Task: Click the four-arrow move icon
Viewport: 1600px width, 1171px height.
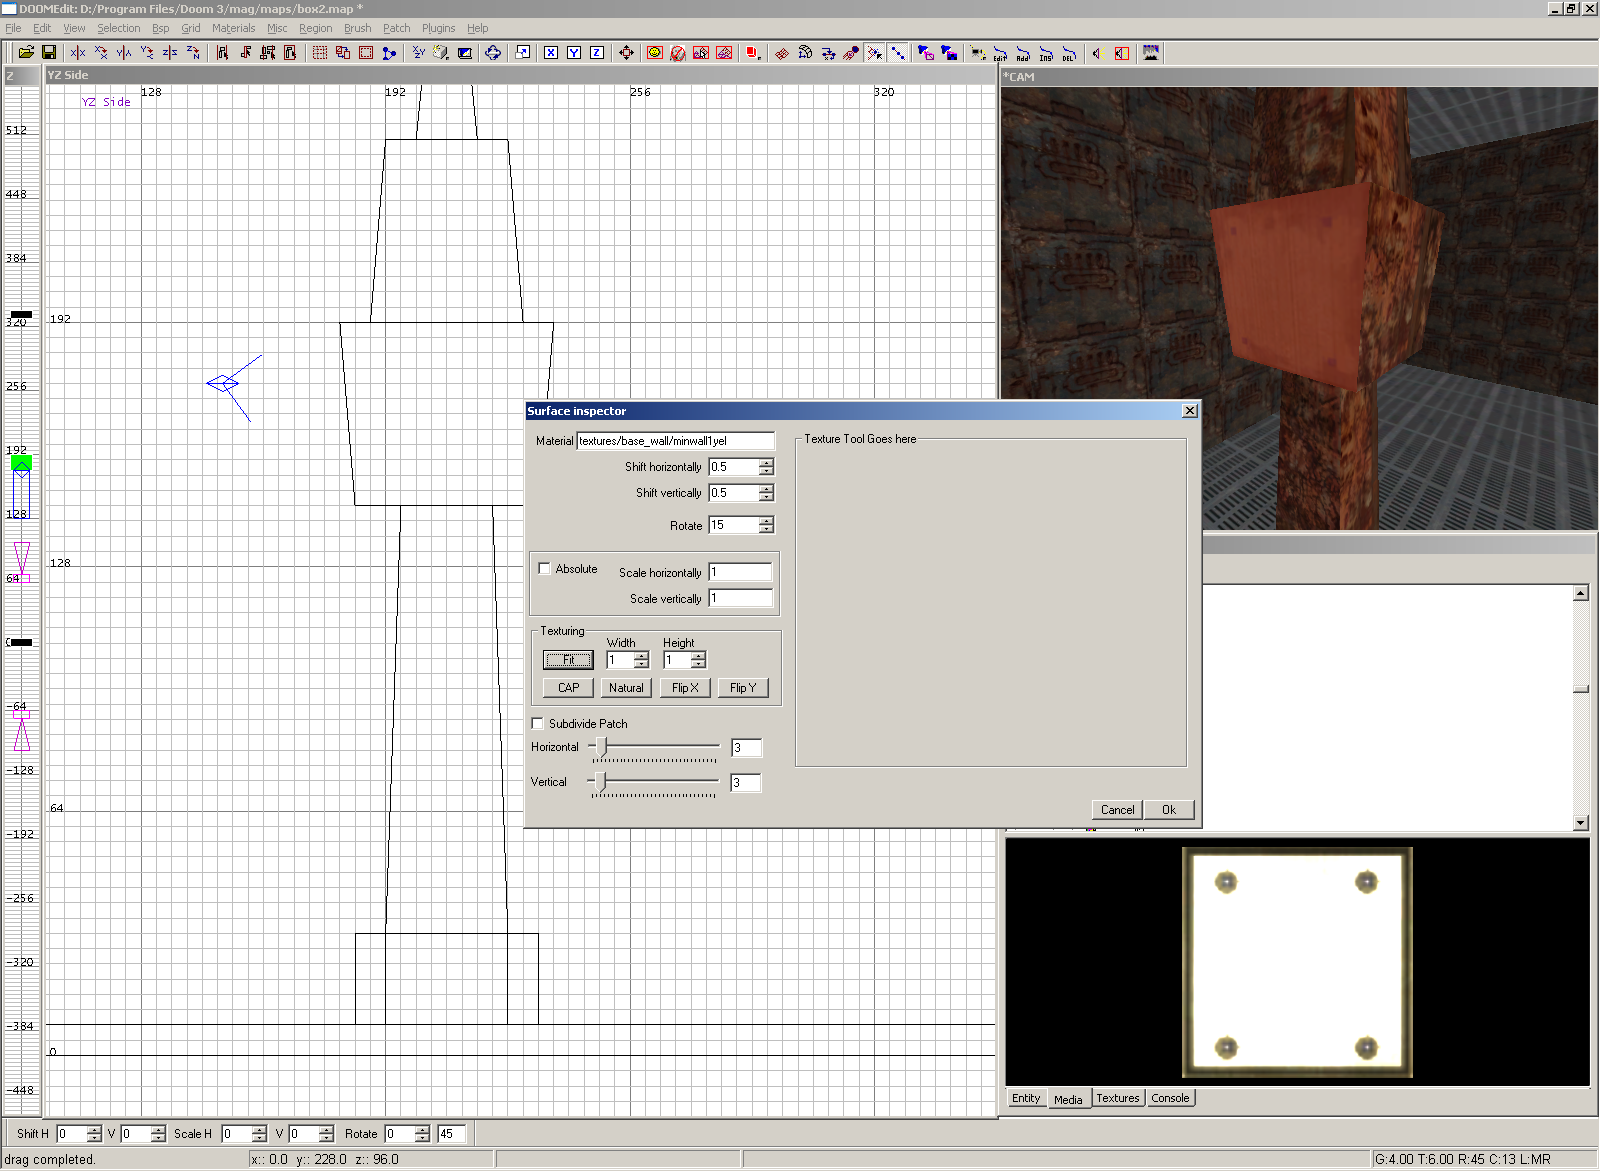Action: pos(626,53)
